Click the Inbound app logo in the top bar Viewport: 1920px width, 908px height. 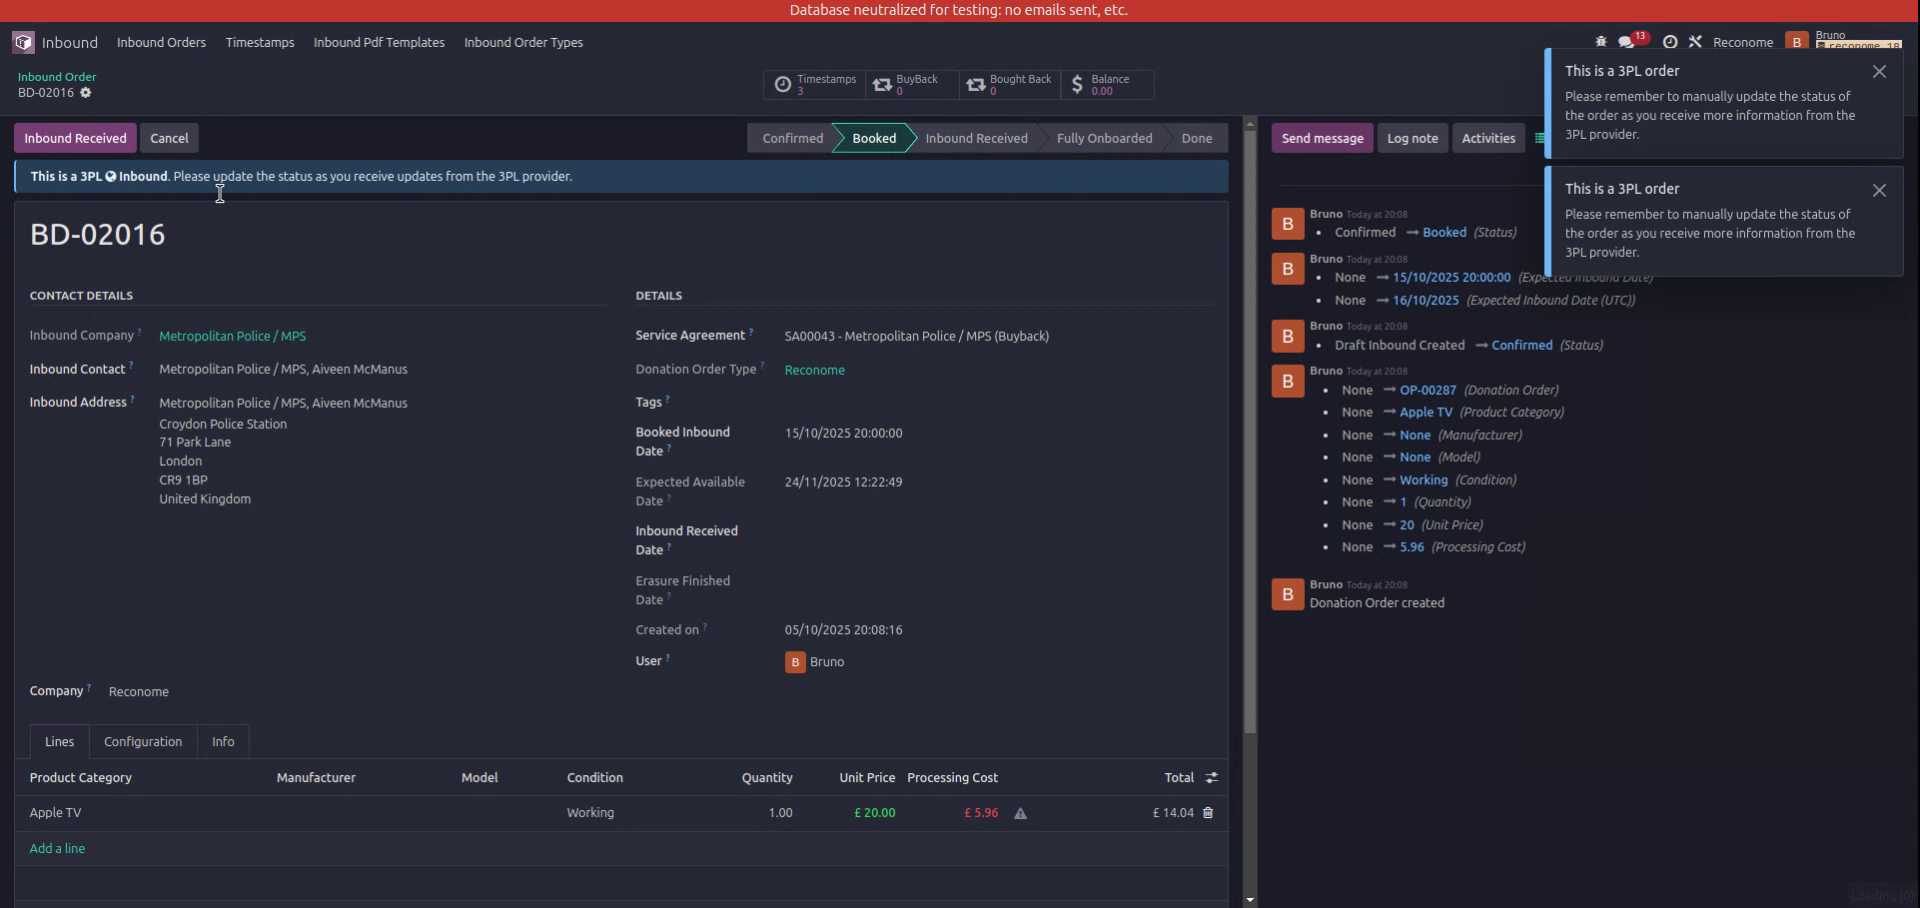pos(22,42)
